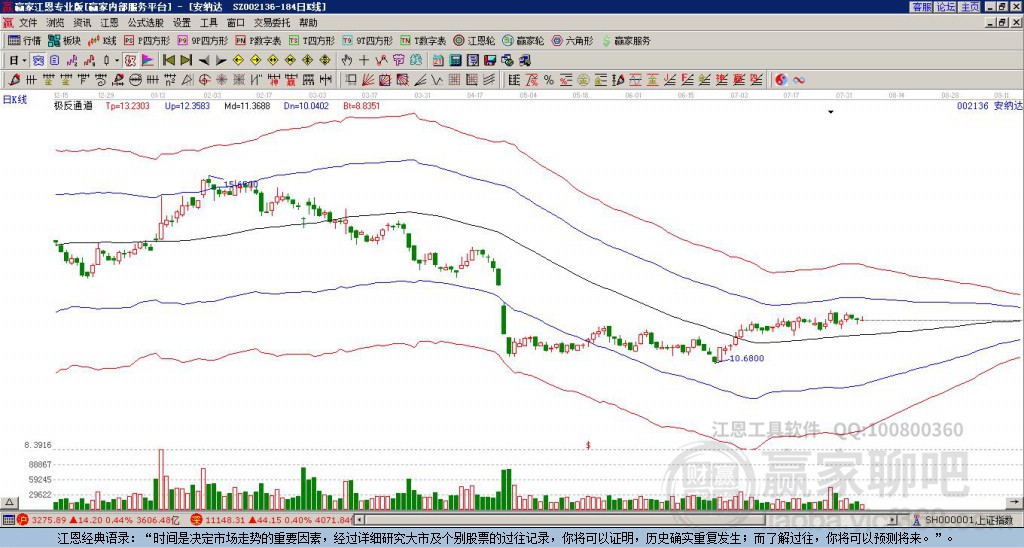
Task: Open the 公式选股 menu
Action: click(146, 23)
